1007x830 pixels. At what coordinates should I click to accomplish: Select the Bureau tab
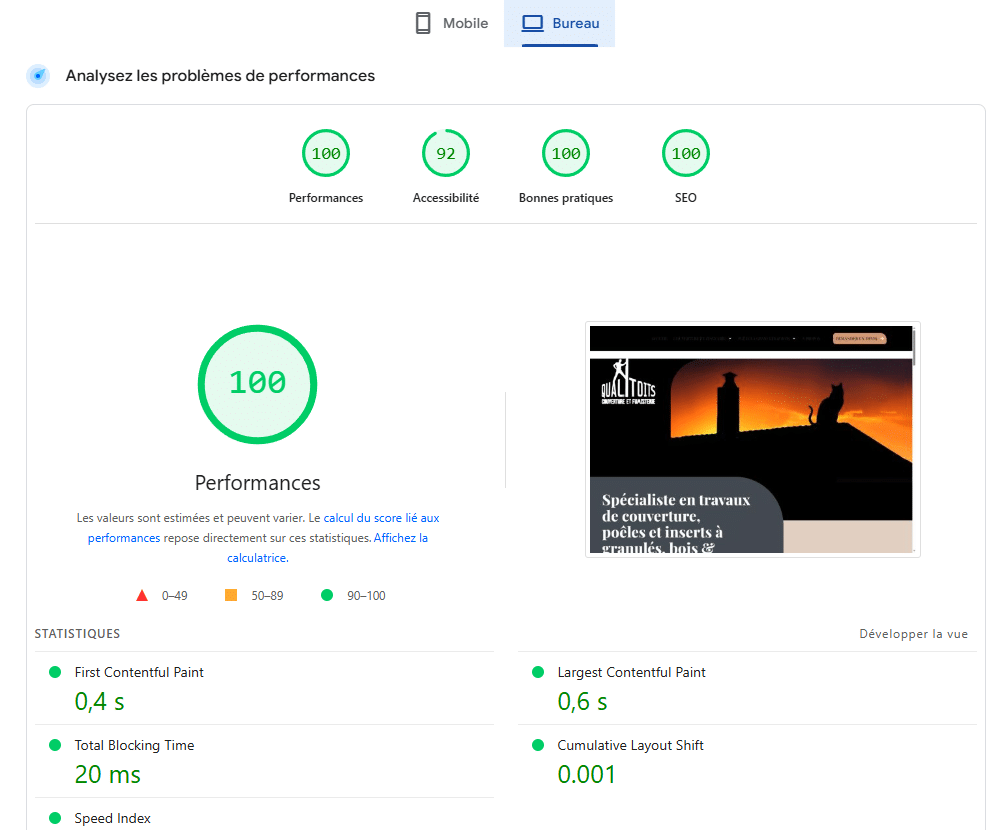coord(559,23)
